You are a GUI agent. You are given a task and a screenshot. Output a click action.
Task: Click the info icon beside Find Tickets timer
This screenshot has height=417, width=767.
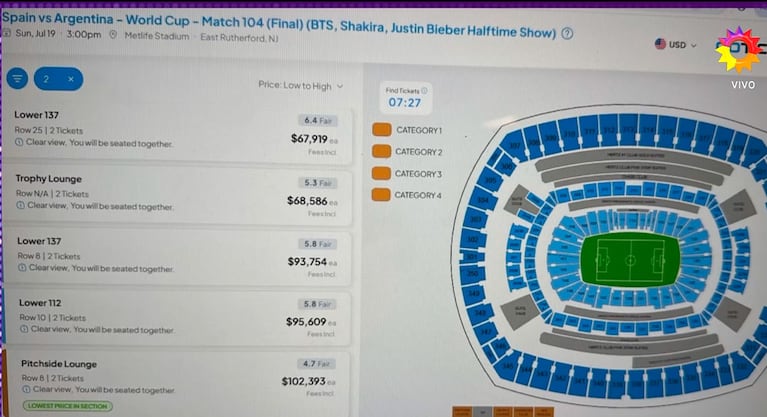424,91
